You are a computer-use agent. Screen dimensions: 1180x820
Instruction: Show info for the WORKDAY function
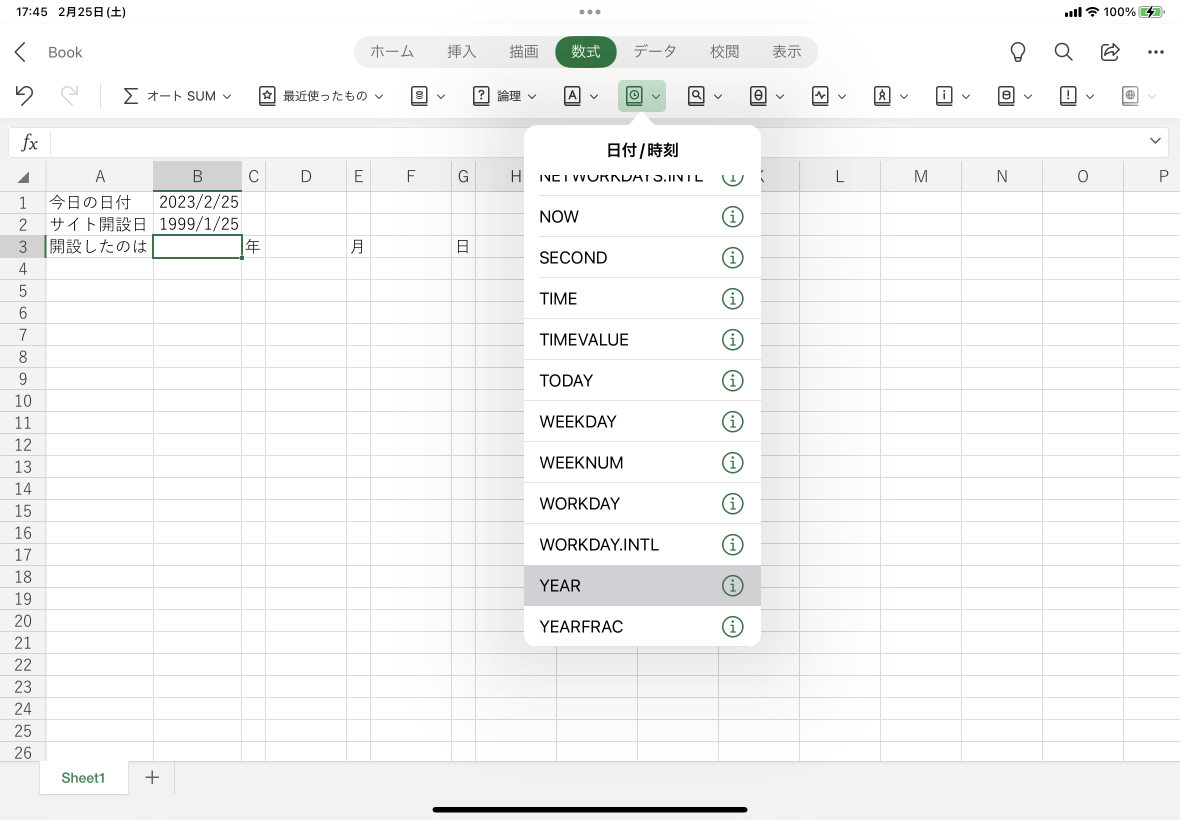(x=732, y=503)
